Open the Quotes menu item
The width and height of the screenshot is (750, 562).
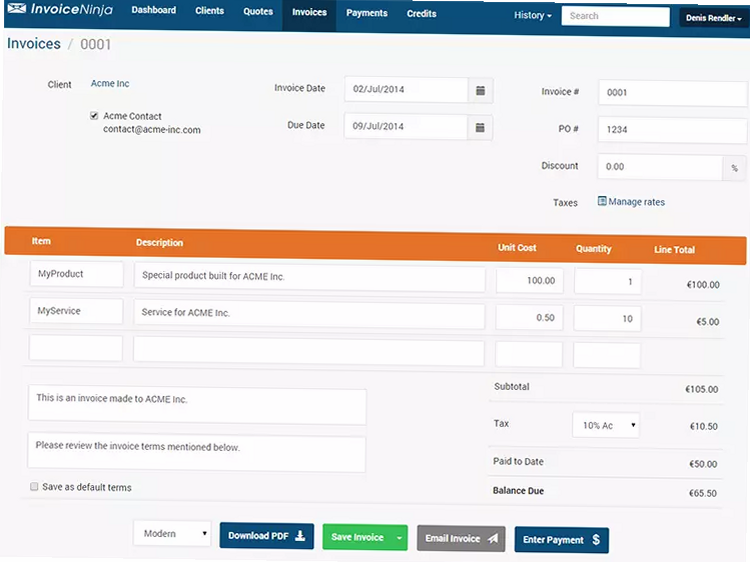click(258, 11)
